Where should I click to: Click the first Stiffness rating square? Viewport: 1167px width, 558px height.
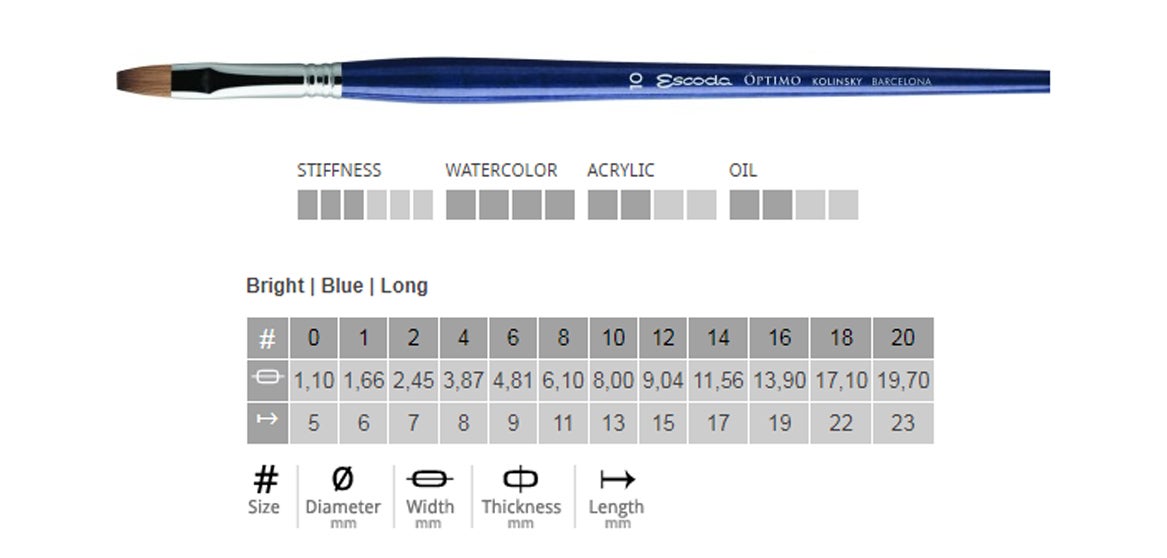point(307,205)
